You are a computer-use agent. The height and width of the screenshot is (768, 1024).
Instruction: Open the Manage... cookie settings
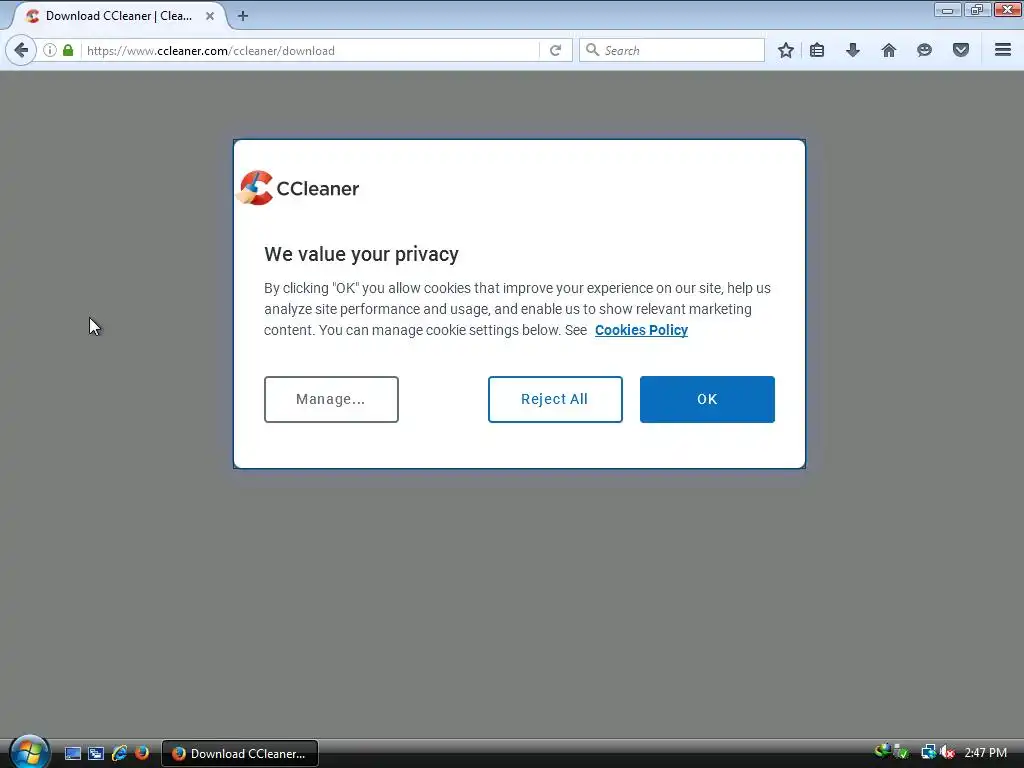click(331, 399)
